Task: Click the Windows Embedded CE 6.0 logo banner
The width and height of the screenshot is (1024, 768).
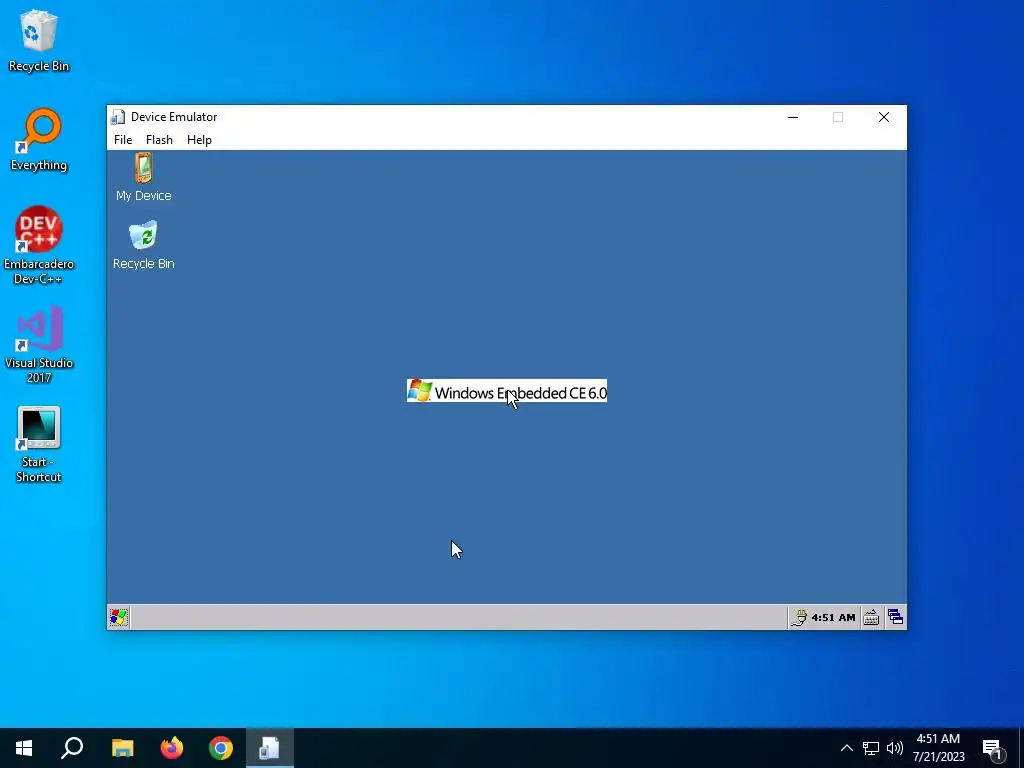Action: [x=507, y=391]
